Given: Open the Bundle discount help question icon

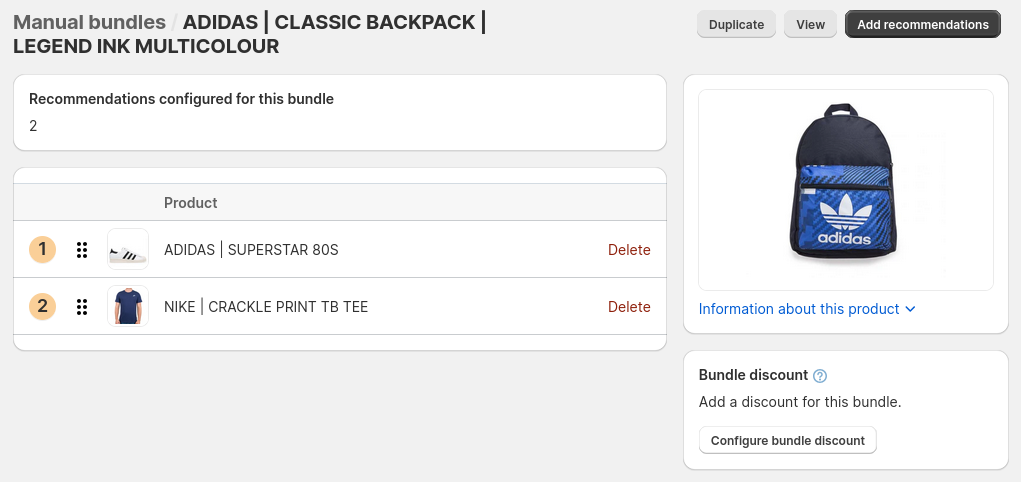Looking at the screenshot, I should pyautogui.click(x=820, y=376).
